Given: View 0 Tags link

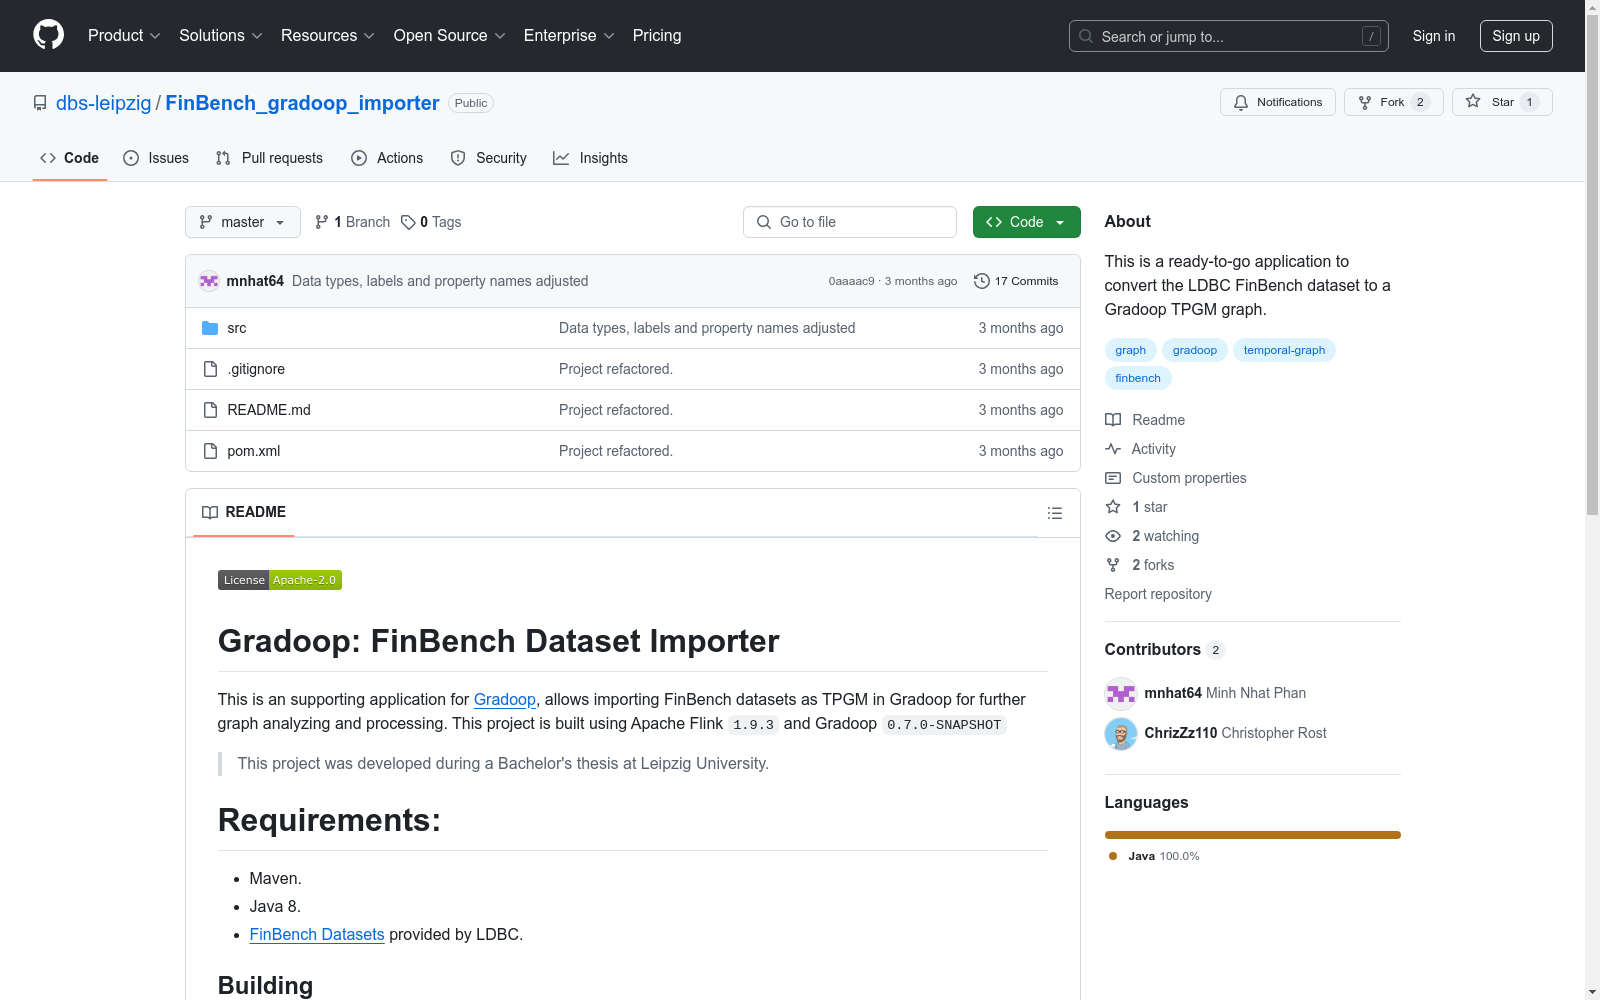Looking at the screenshot, I should point(431,222).
